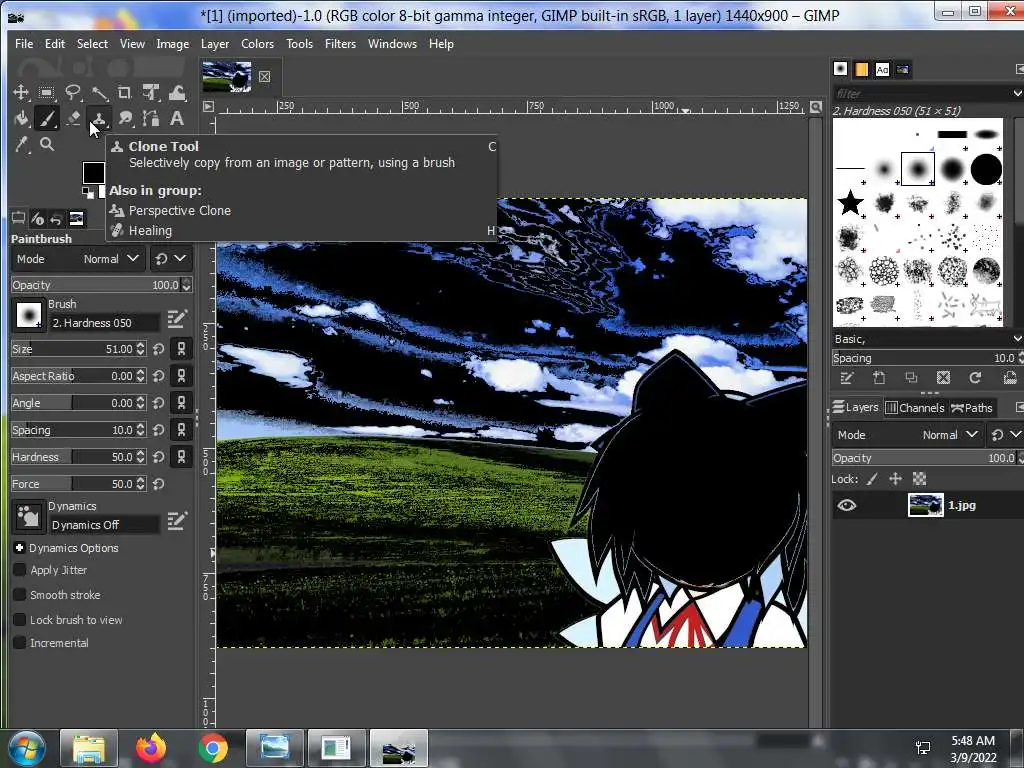Click the brush preview thumbnail in tool options

(28, 315)
